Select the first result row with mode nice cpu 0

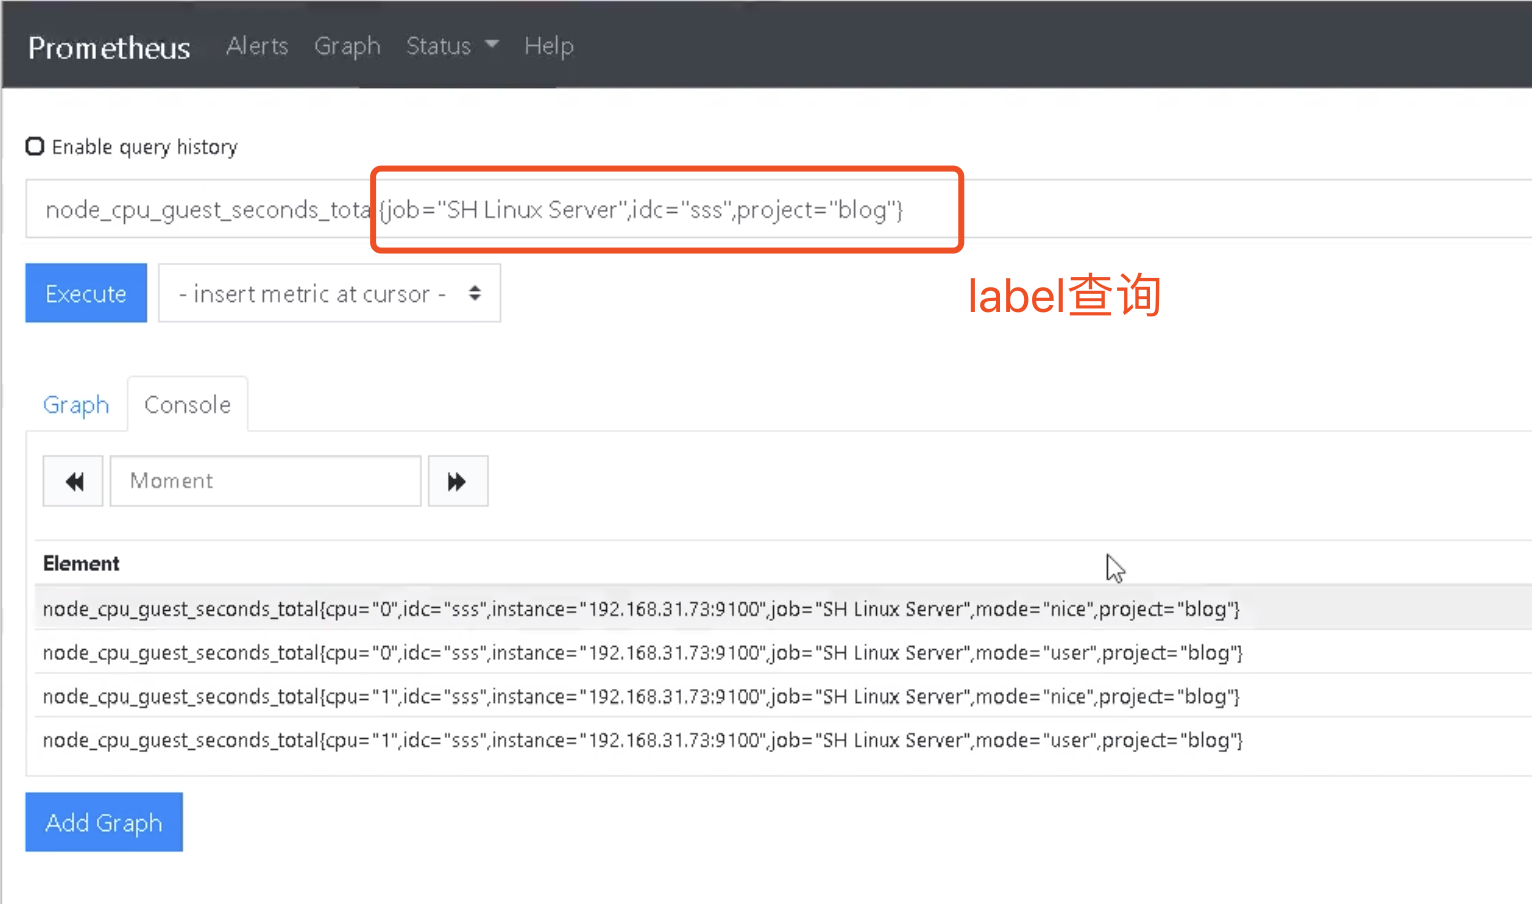(640, 608)
